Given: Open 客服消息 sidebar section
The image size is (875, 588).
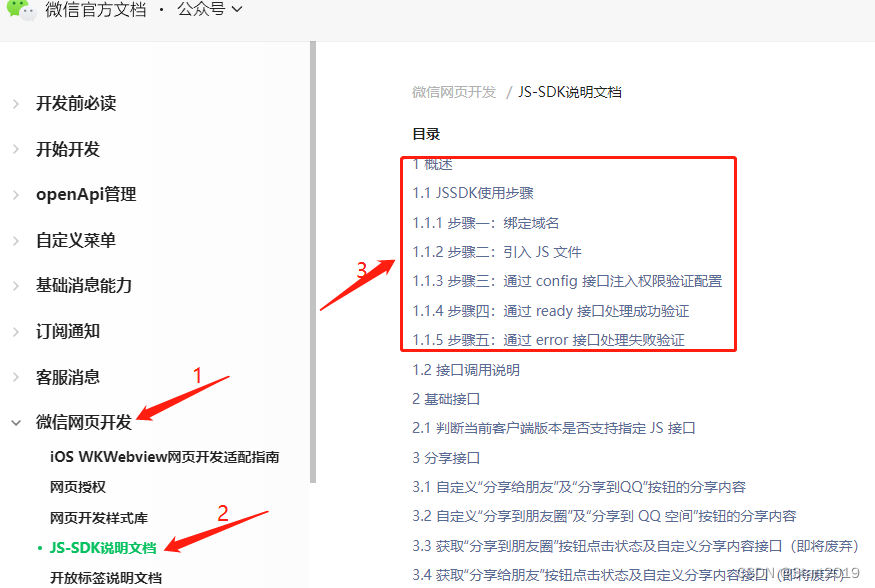Looking at the screenshot, I should [x=68, y=377].
